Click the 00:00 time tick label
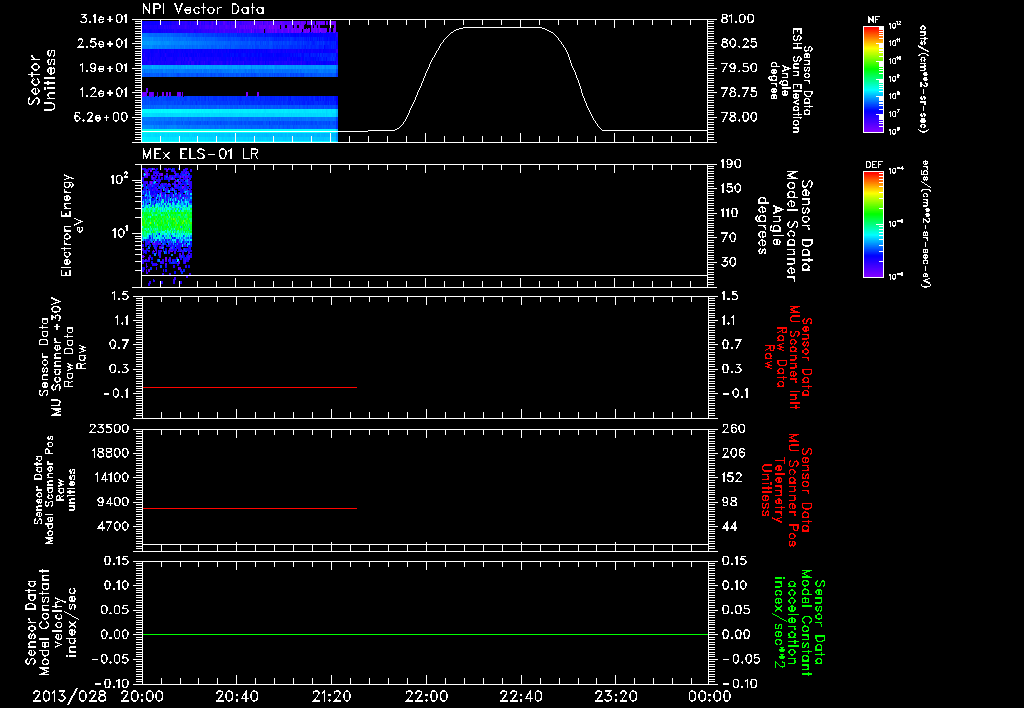The height and width of the screenshot is (708, 1024). (x=709, y=696)
